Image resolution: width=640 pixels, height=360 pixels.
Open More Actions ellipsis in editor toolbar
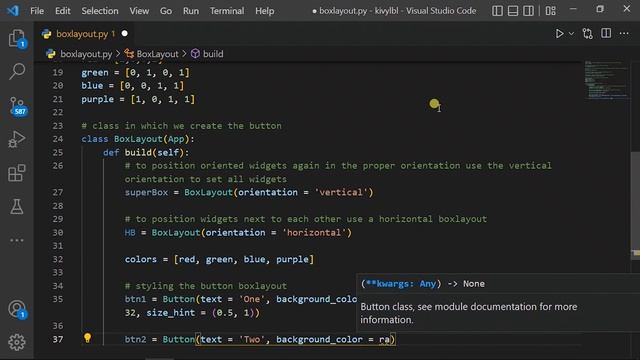[x=624, y=33]
